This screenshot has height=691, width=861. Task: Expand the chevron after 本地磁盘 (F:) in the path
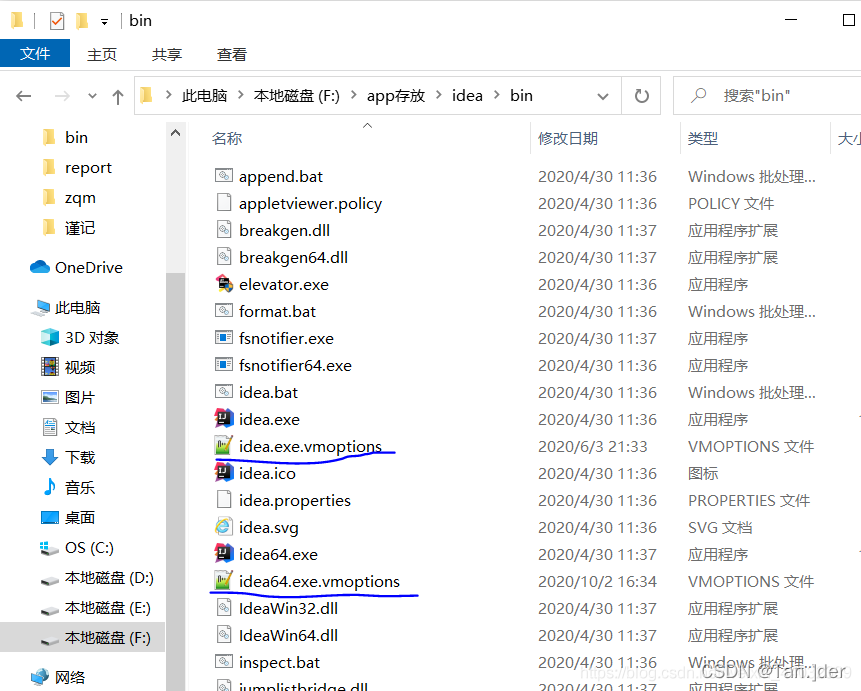click(354, 95)
